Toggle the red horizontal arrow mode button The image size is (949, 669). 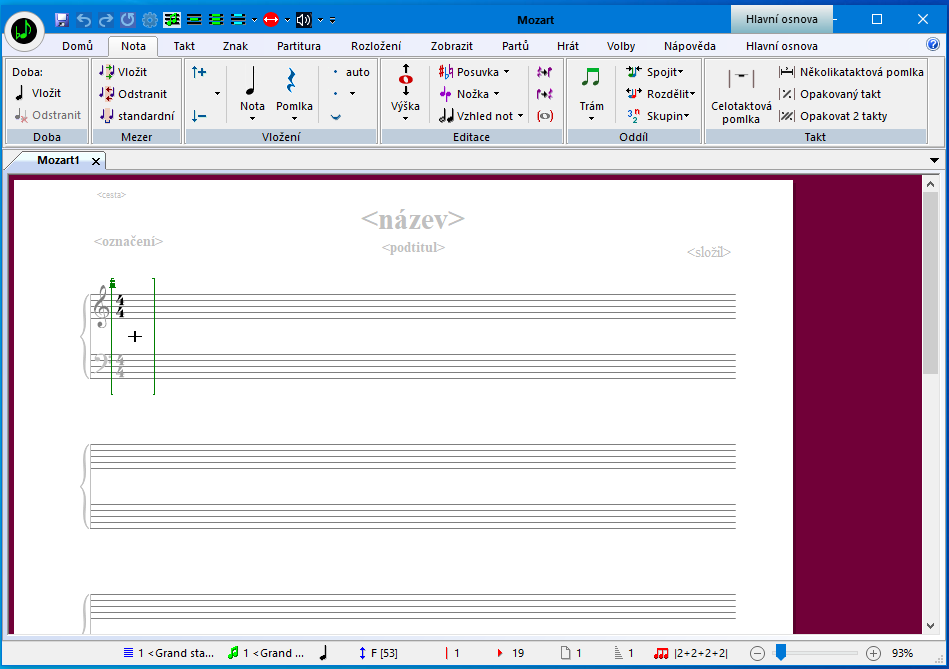point(271,20)
